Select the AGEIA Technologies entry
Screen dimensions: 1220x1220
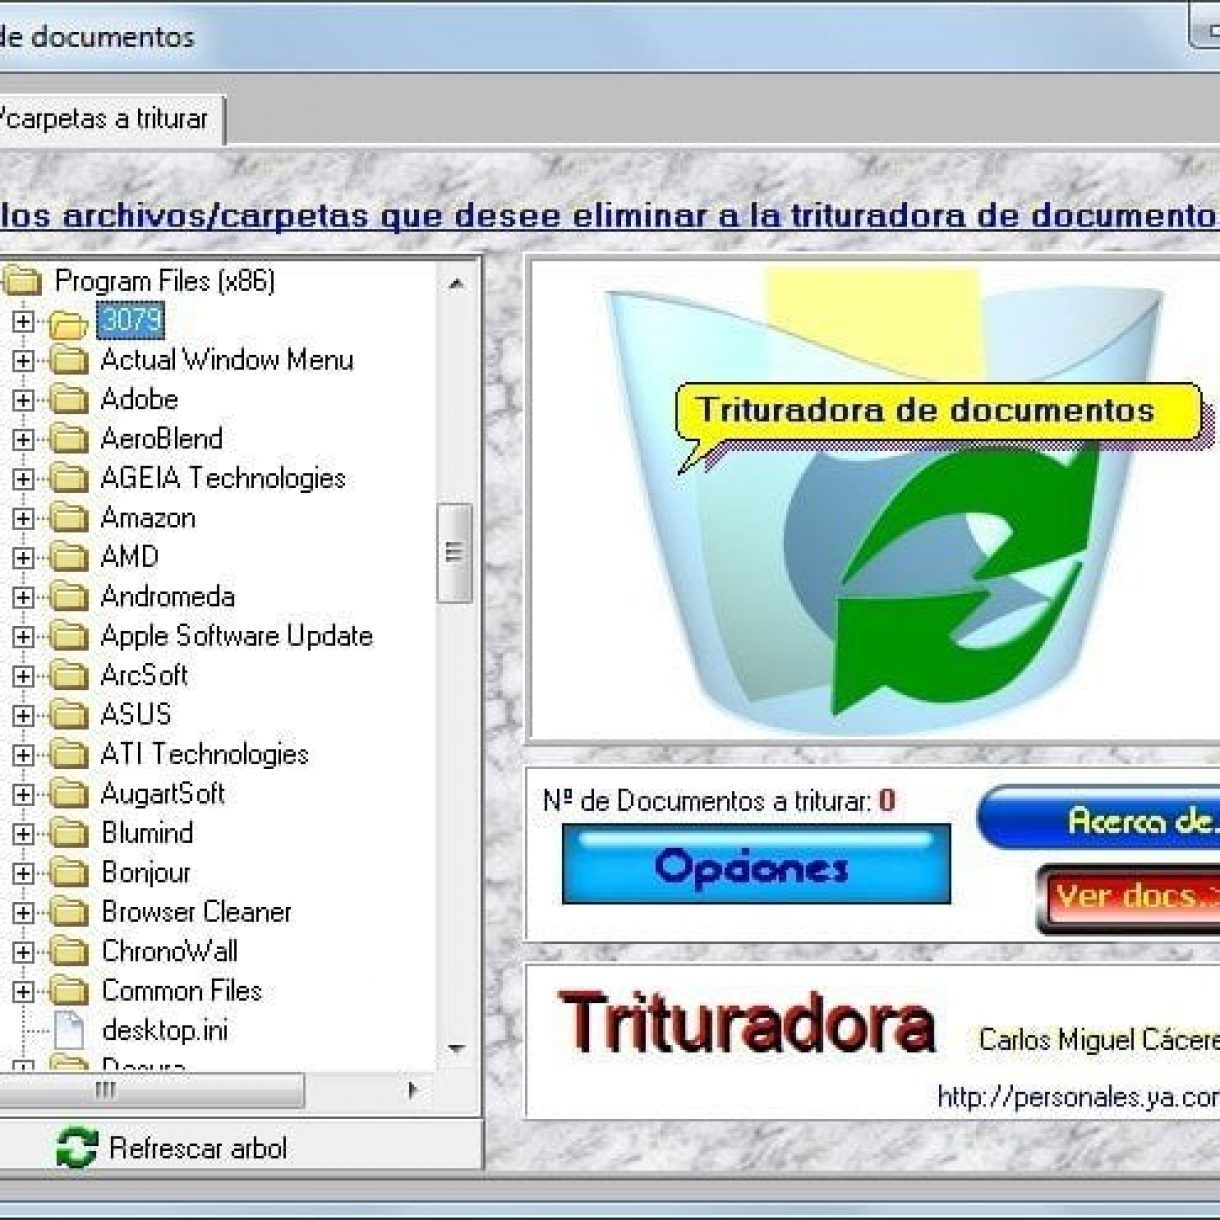223,478
